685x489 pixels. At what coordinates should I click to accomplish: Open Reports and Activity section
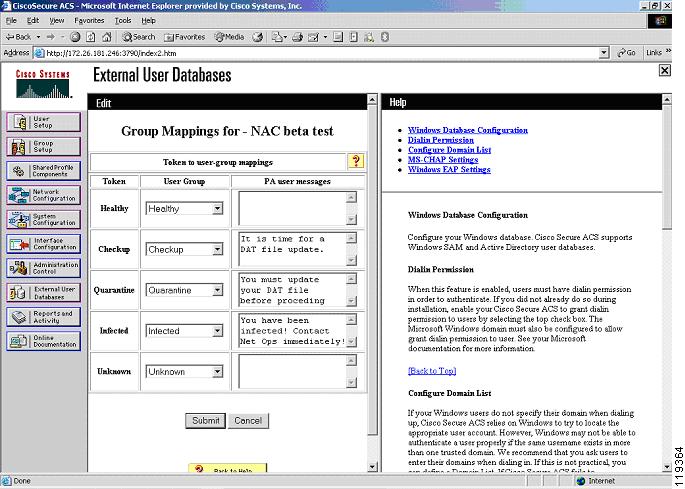point(44,317)
